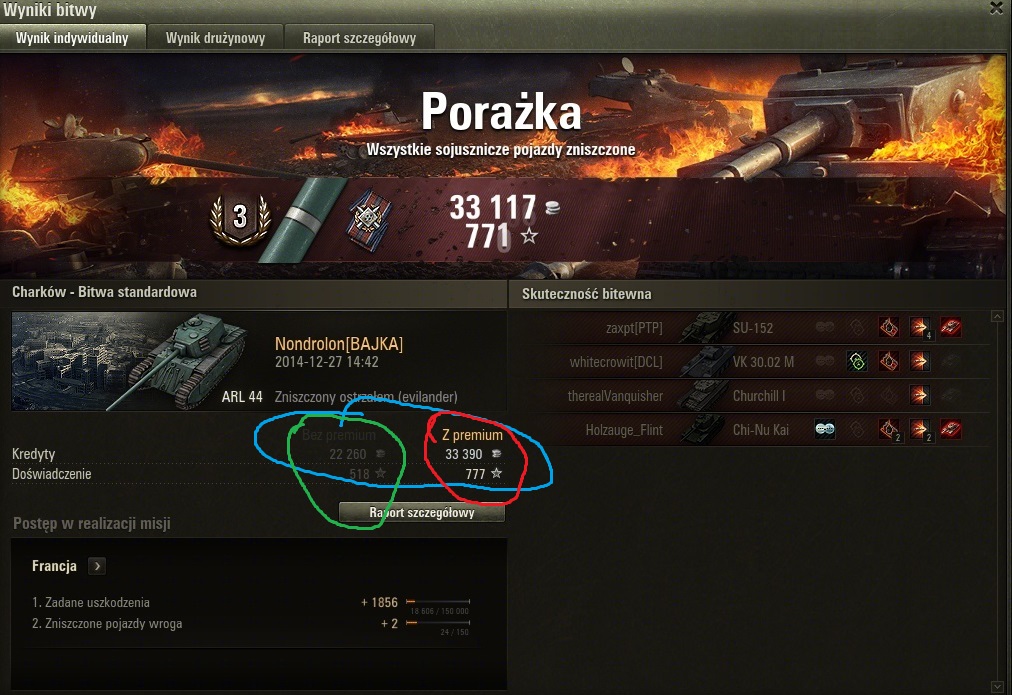Click the spotted binoculars icon for Chi-Nu Kai
Screen dimensions: 1012x695
click(x=825, y=428)
